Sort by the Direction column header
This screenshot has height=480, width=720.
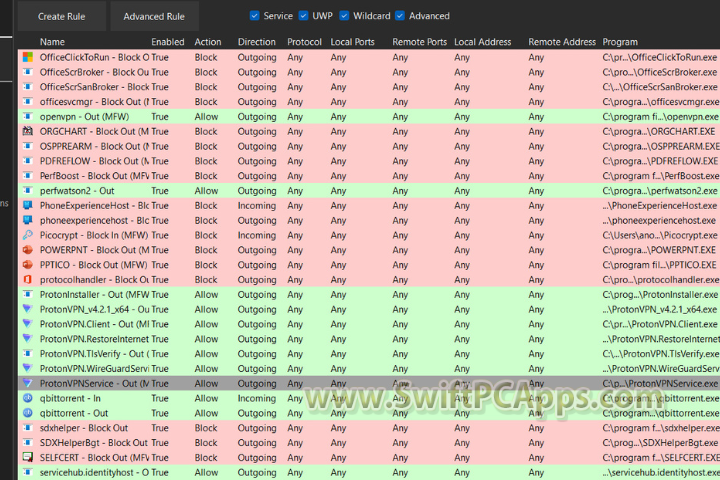point(256,42)
